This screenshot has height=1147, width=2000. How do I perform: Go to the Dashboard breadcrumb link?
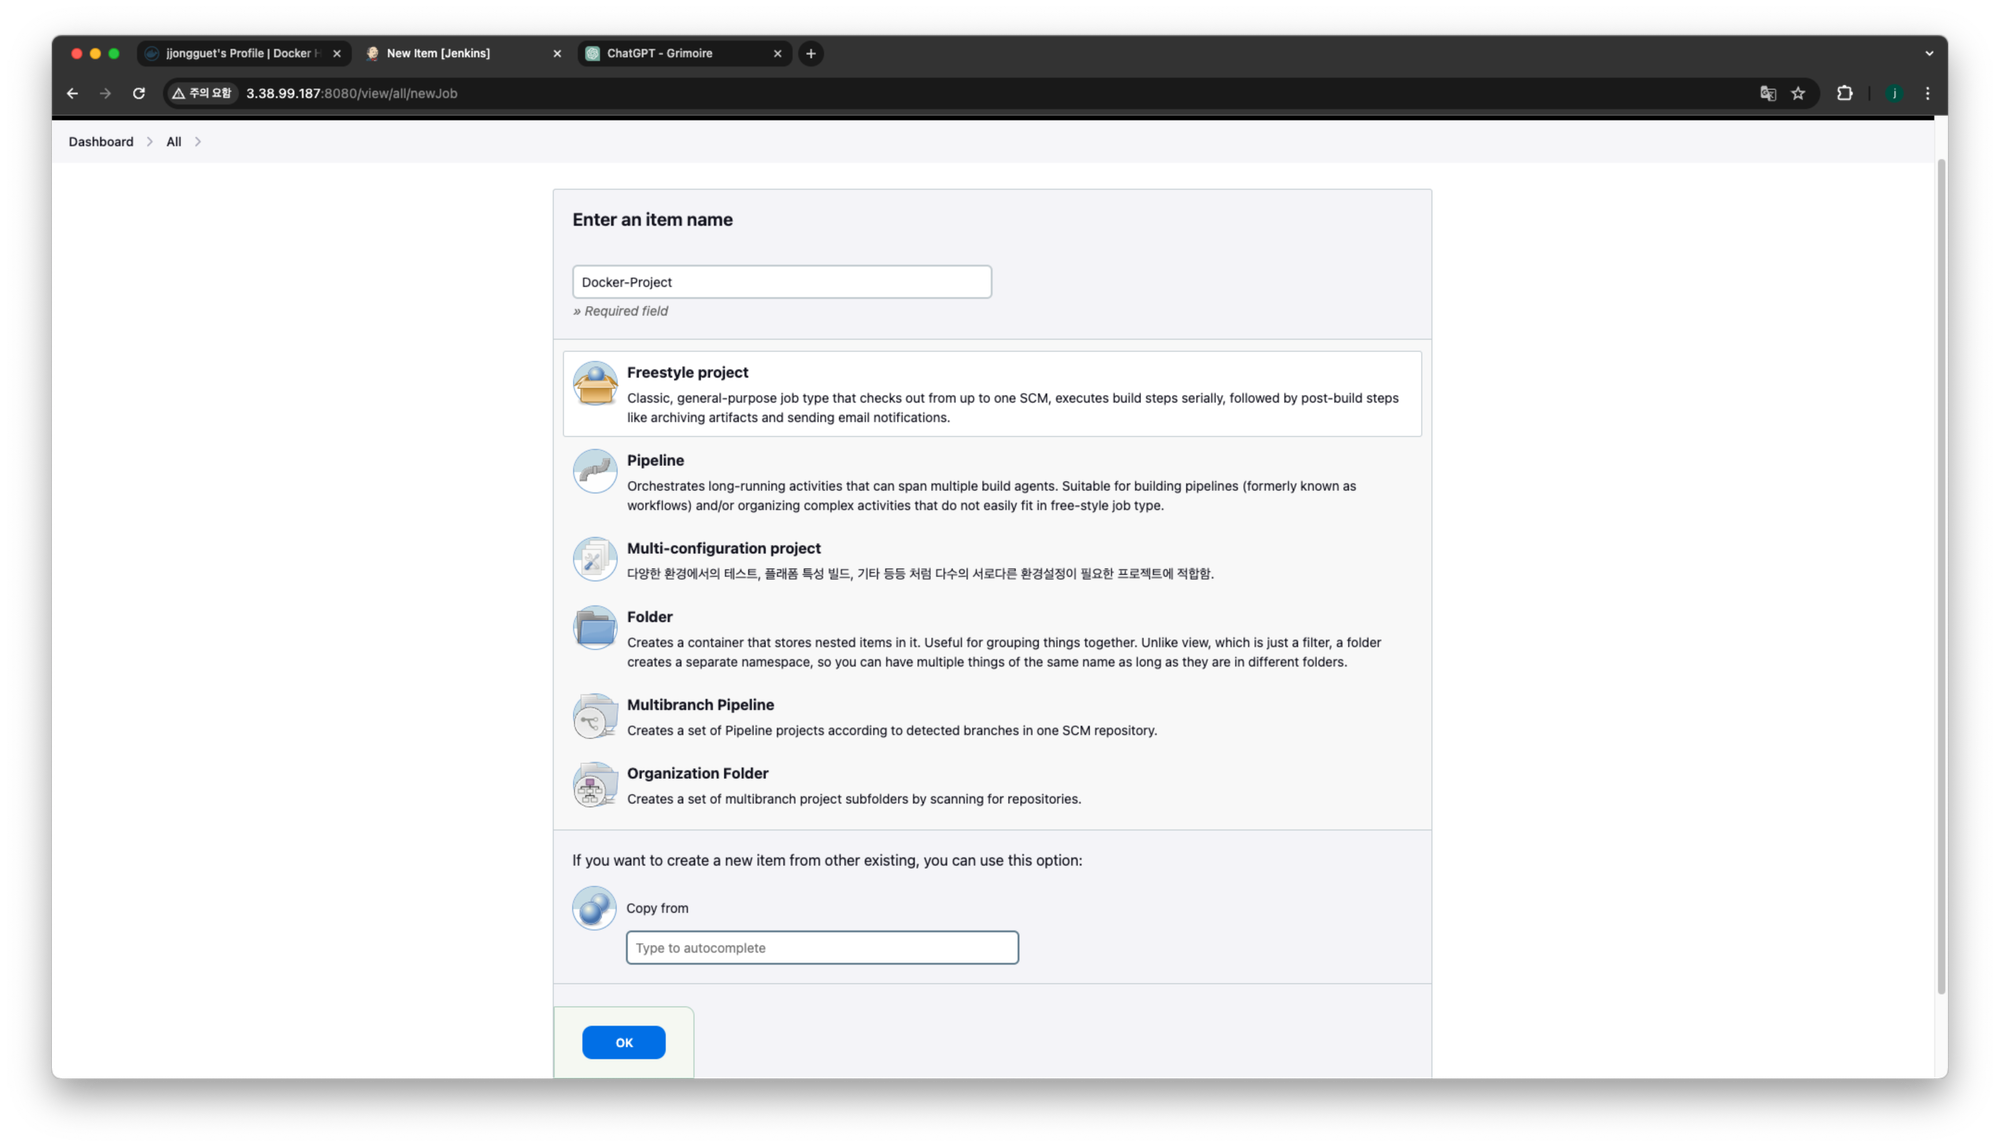(x=101, y=142)
